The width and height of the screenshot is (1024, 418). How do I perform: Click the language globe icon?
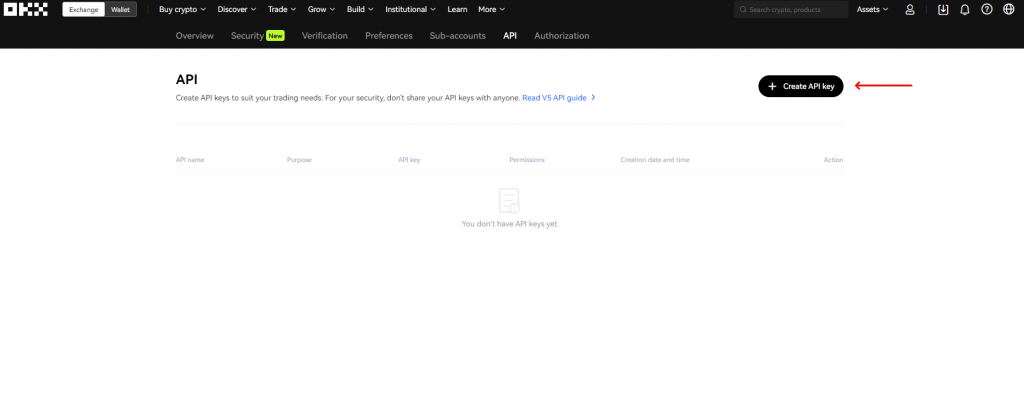(1008, 10)
